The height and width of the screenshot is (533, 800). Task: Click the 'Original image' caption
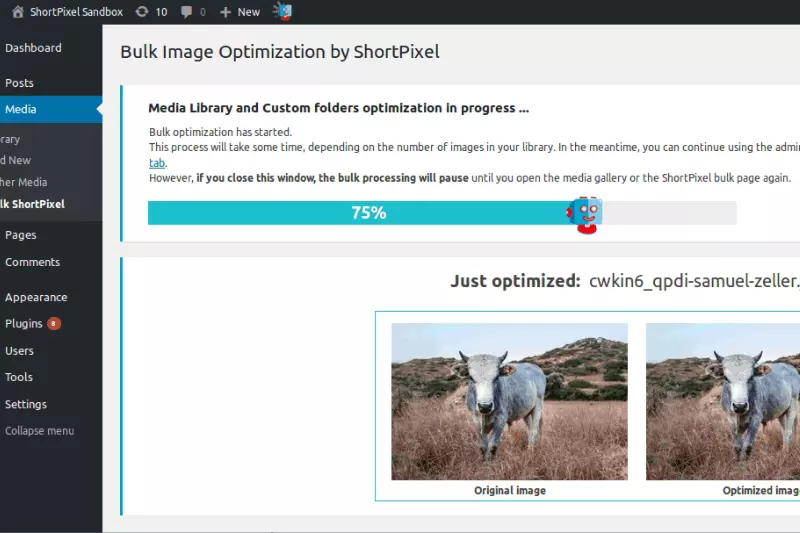tap(510, 491)
